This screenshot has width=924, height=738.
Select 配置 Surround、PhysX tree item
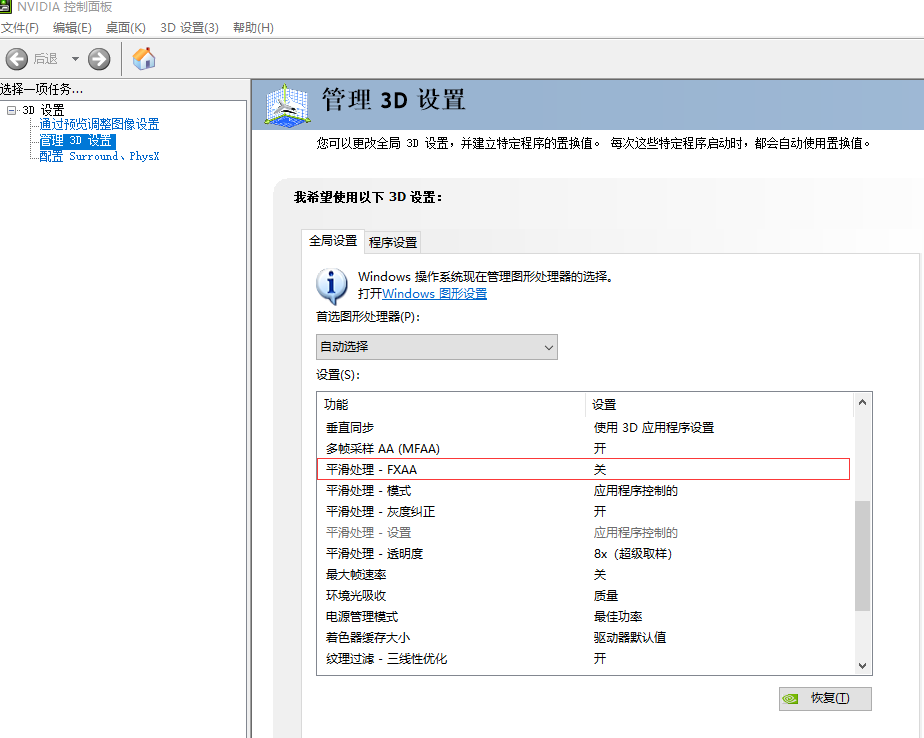pyautogui.click(x=99, y=157)
